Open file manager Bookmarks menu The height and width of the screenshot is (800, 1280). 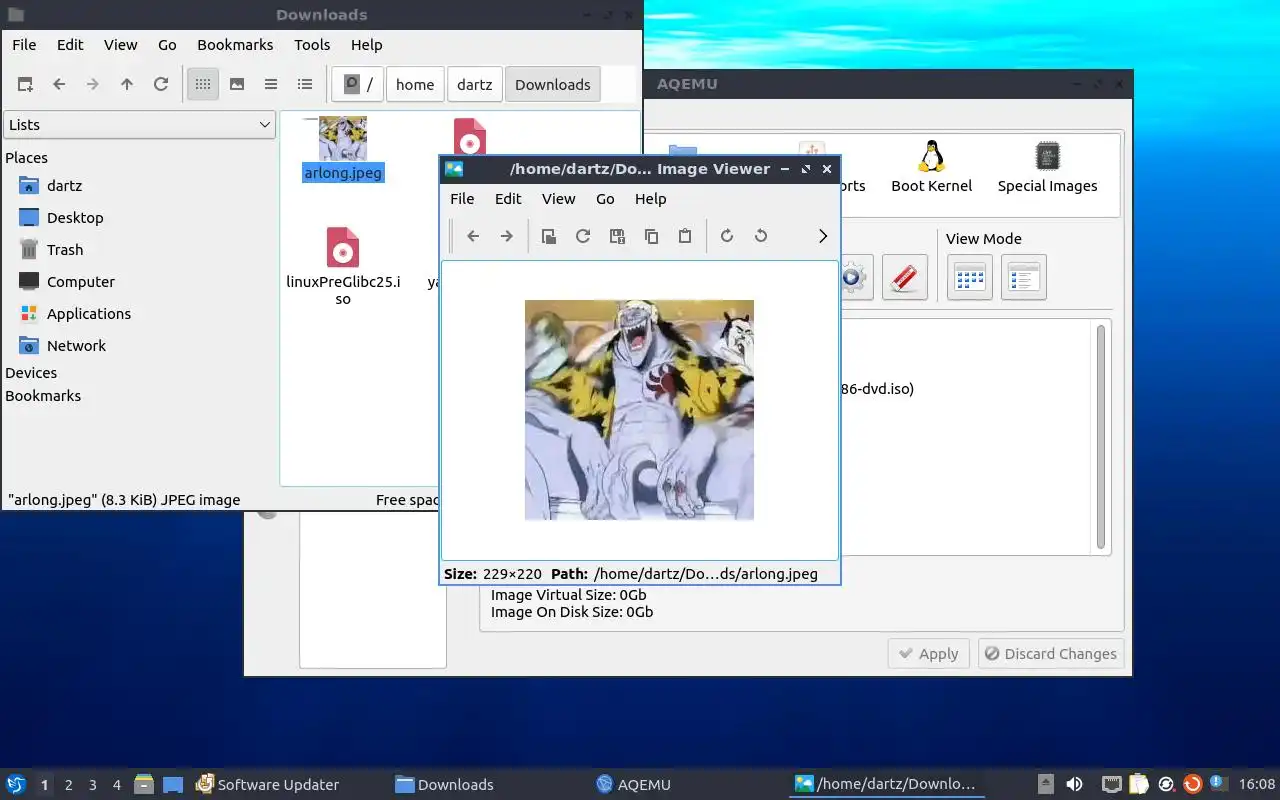pyautogui.click(x=235, y=44)
